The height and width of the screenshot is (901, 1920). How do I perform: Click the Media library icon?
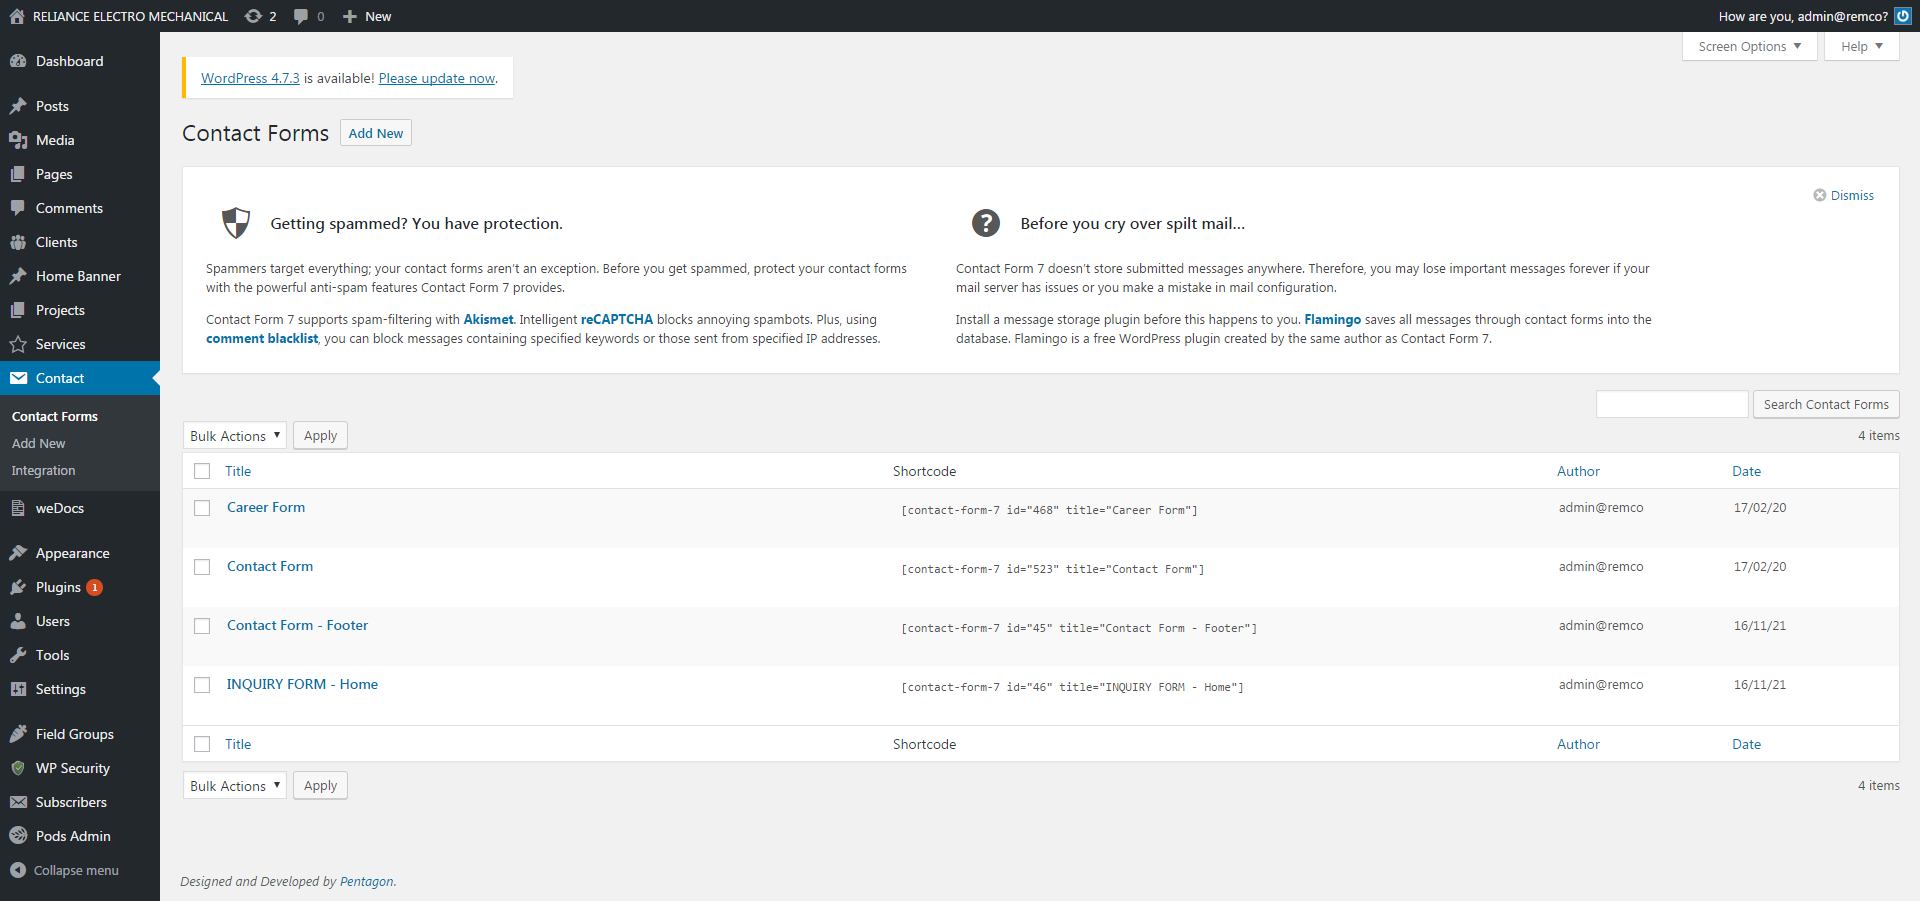coord(18,140)
